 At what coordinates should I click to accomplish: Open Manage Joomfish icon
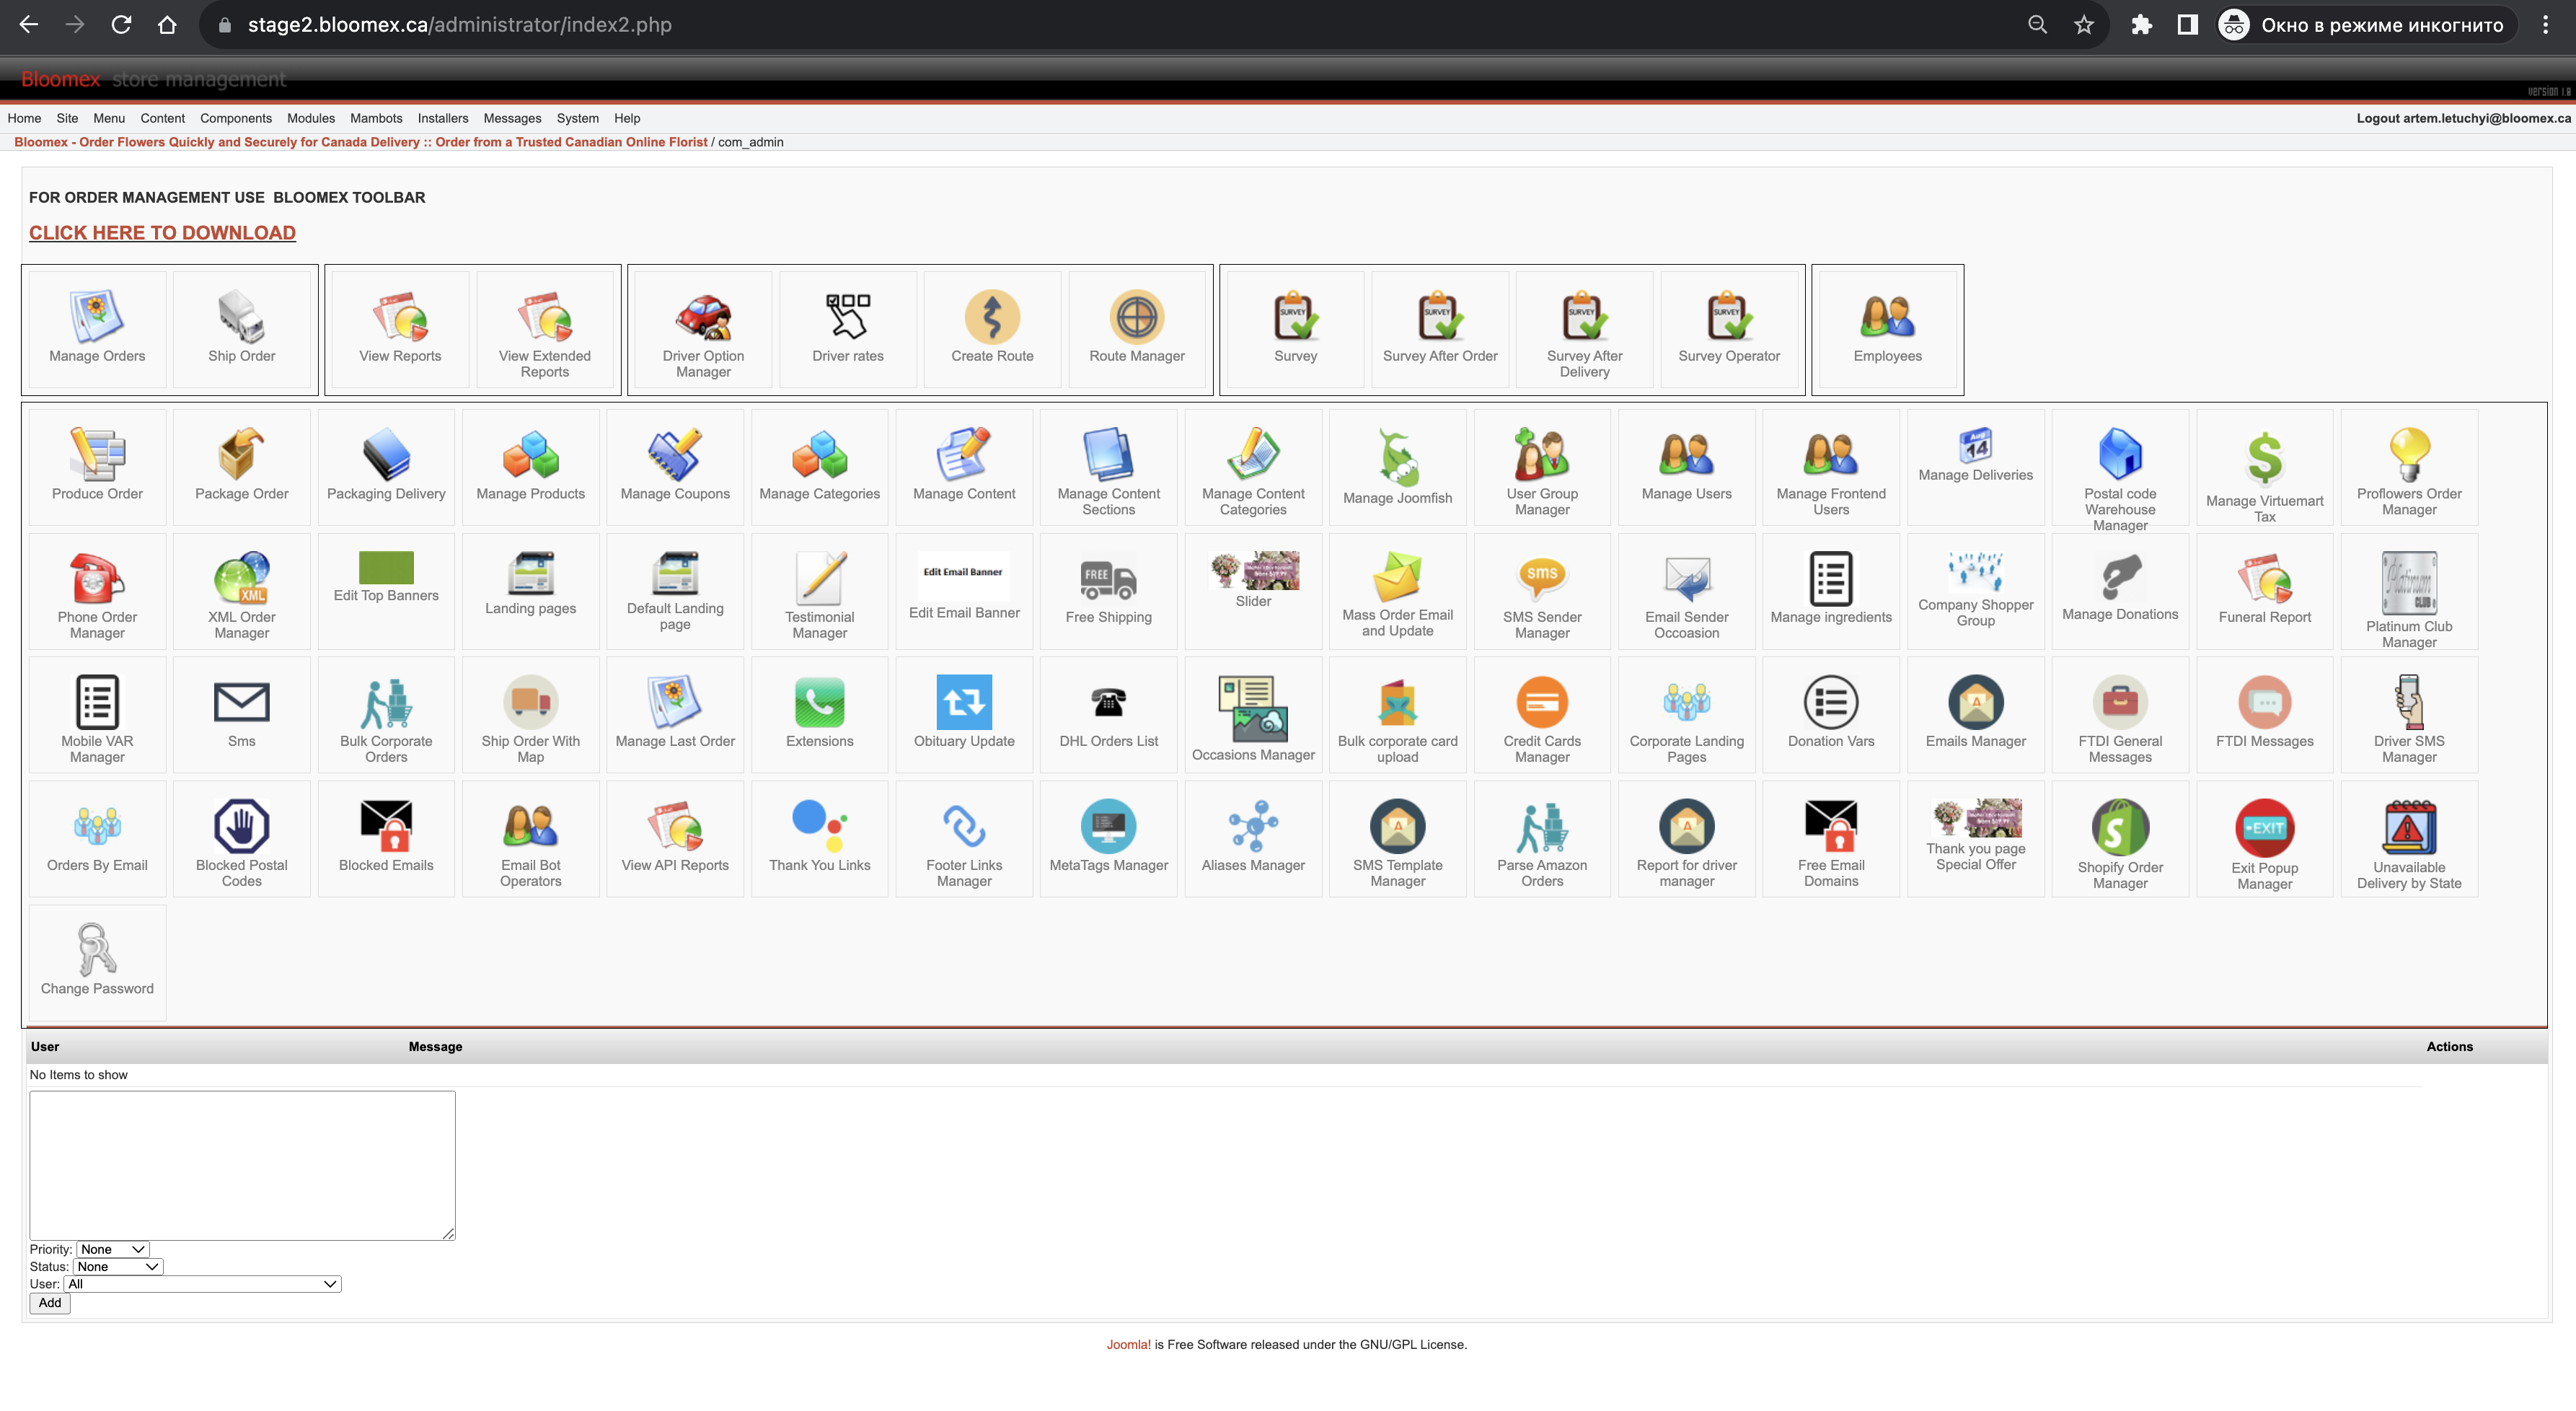tap(1397, 456)
